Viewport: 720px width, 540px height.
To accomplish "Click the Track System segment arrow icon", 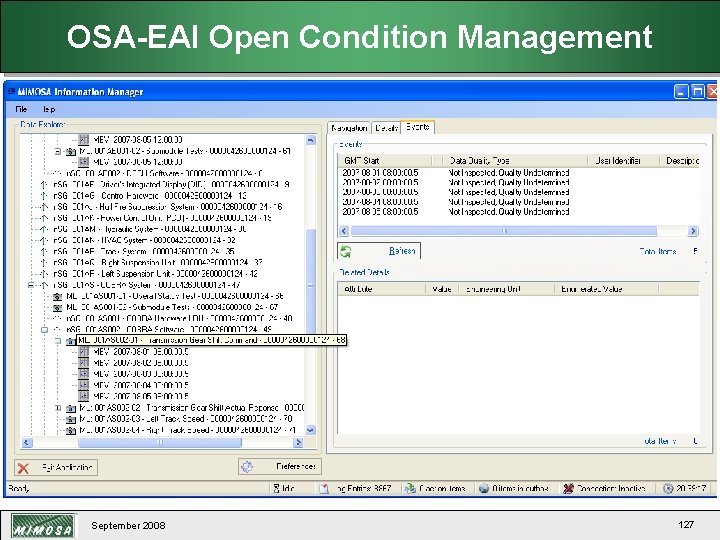I will click(x=44, y=251).
